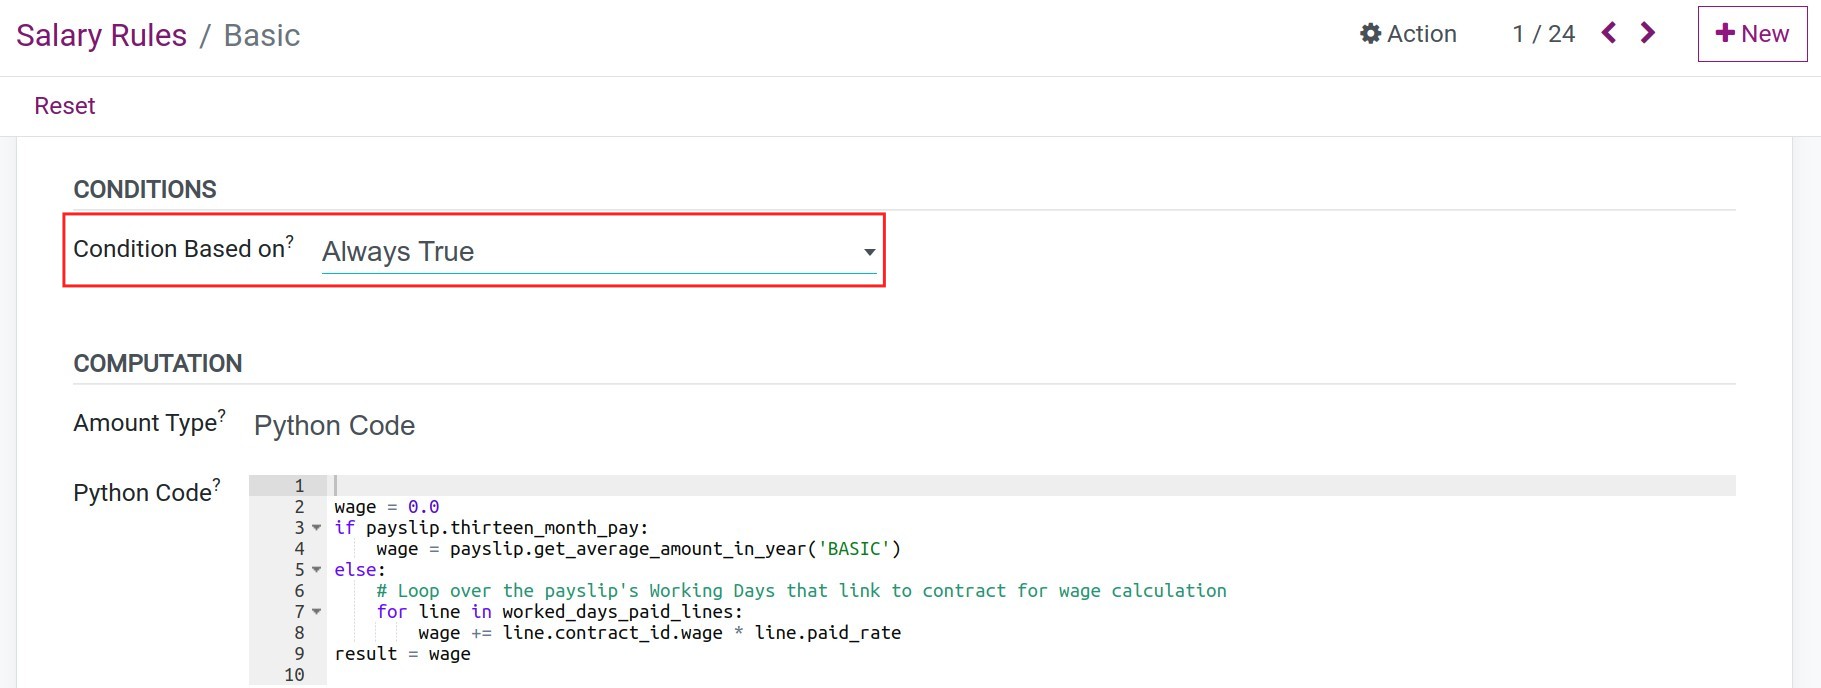Collapse the if block at line 3
The image size is (1821, 688).
(x=317, y=528)
